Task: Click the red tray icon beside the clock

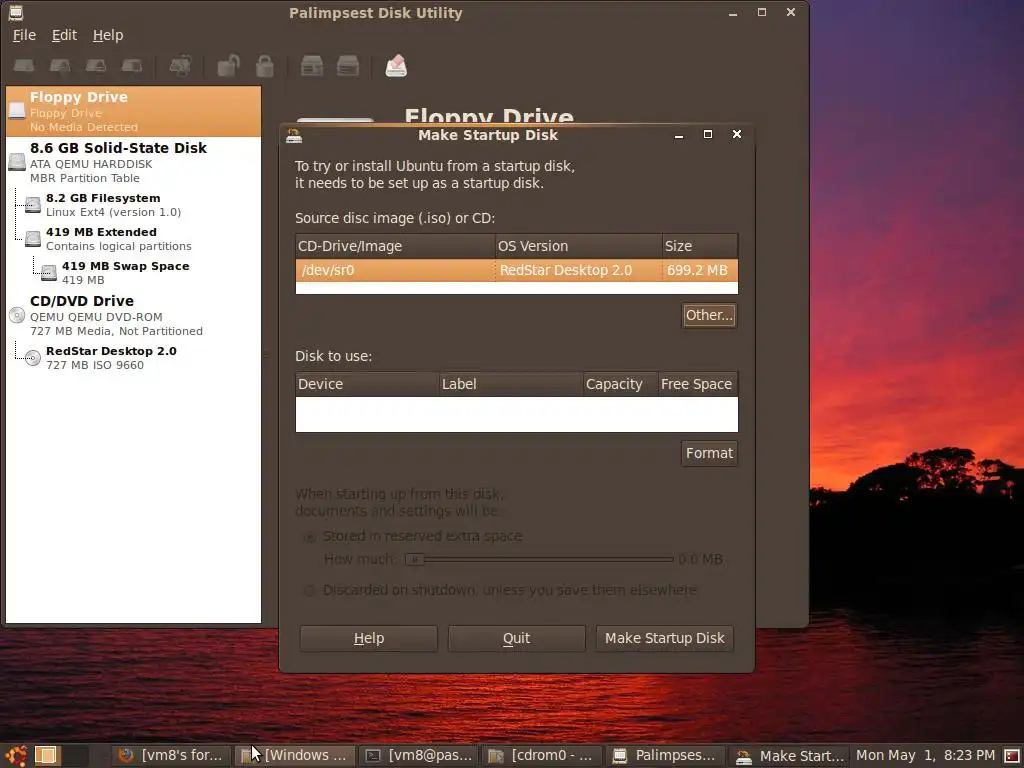Action: pos(1012,756)
